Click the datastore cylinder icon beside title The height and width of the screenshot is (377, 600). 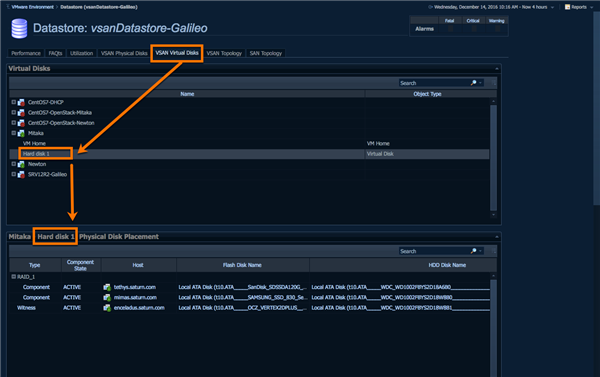click(19, 29)
